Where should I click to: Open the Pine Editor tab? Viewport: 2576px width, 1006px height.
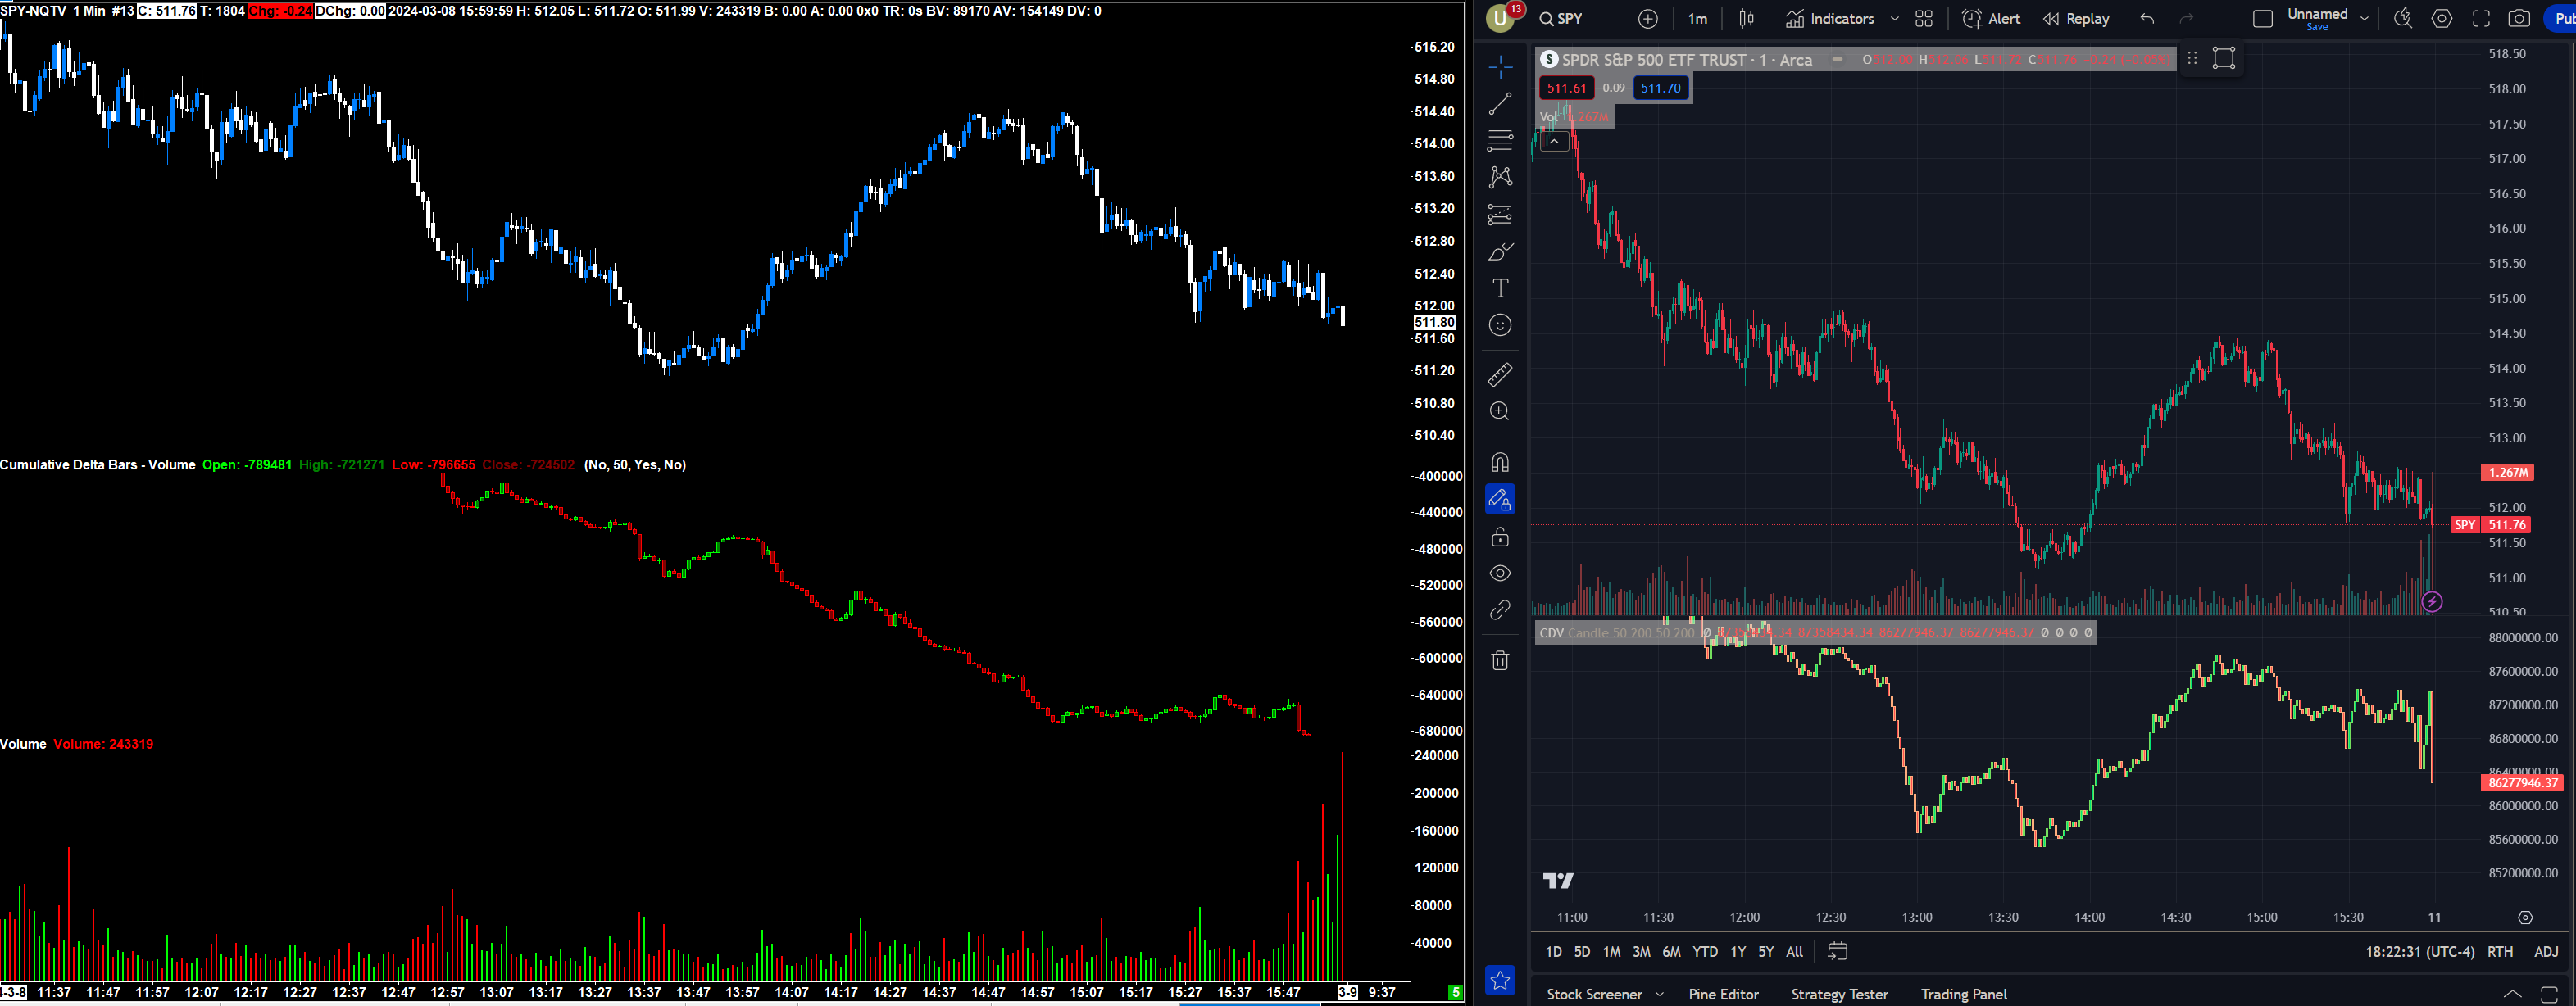[x=1723, y=994]
